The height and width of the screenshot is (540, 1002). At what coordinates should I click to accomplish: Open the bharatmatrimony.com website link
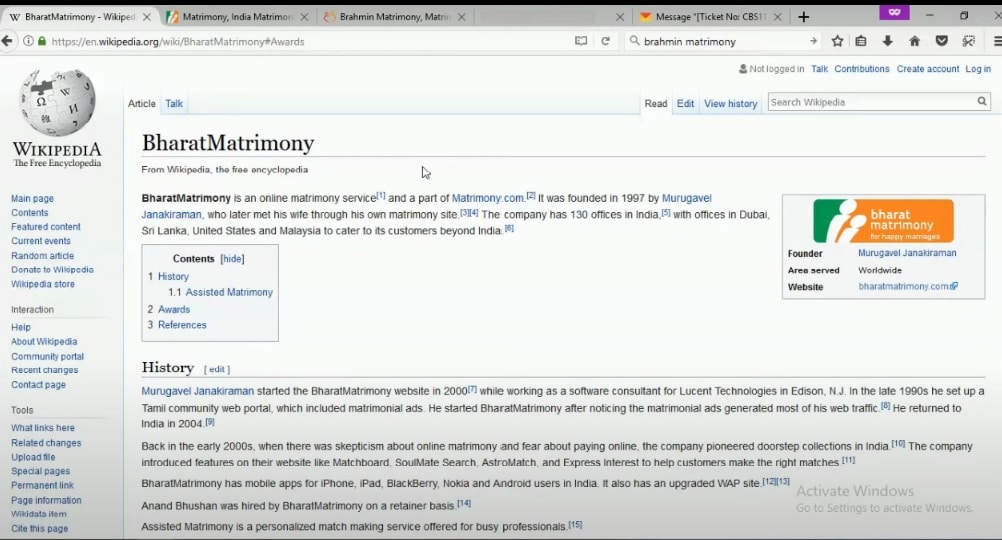(907, 286)
